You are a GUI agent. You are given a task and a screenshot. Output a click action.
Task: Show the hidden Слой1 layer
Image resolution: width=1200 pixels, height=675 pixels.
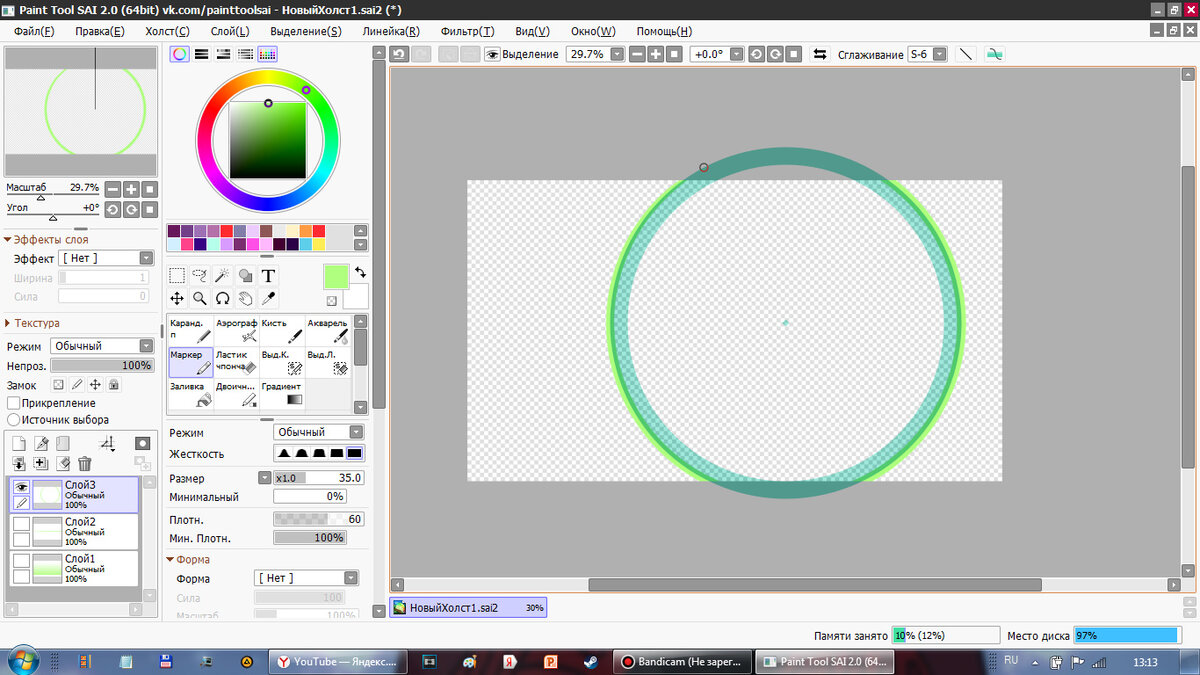20,560
